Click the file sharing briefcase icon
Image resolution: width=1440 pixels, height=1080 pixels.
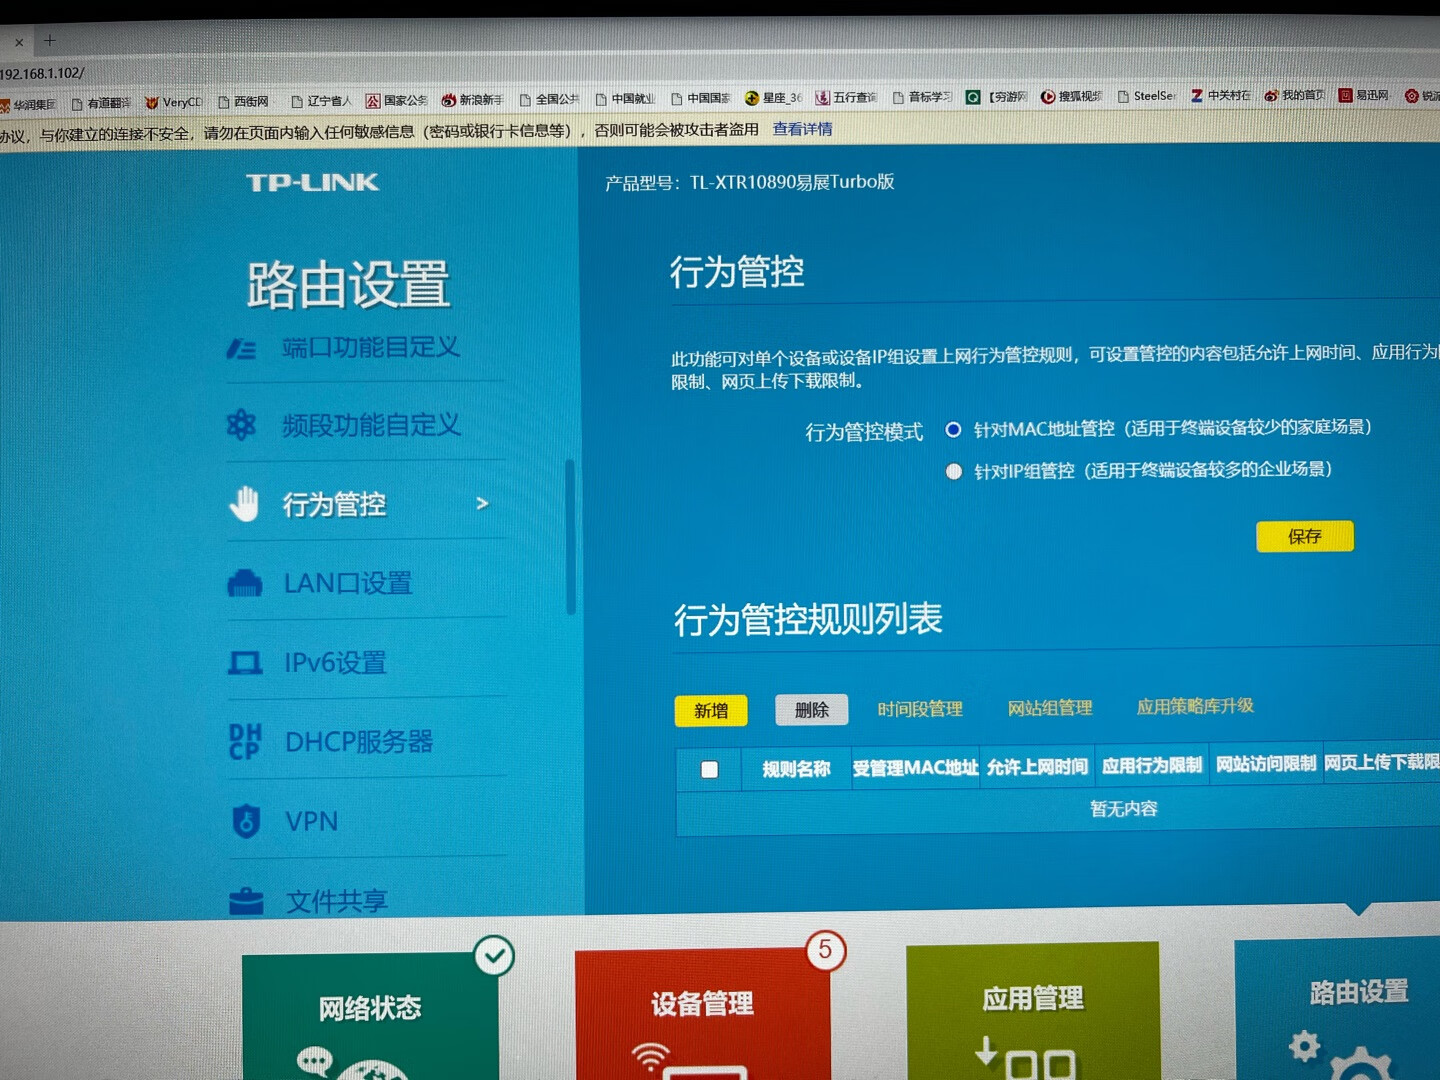click(246, 901)
